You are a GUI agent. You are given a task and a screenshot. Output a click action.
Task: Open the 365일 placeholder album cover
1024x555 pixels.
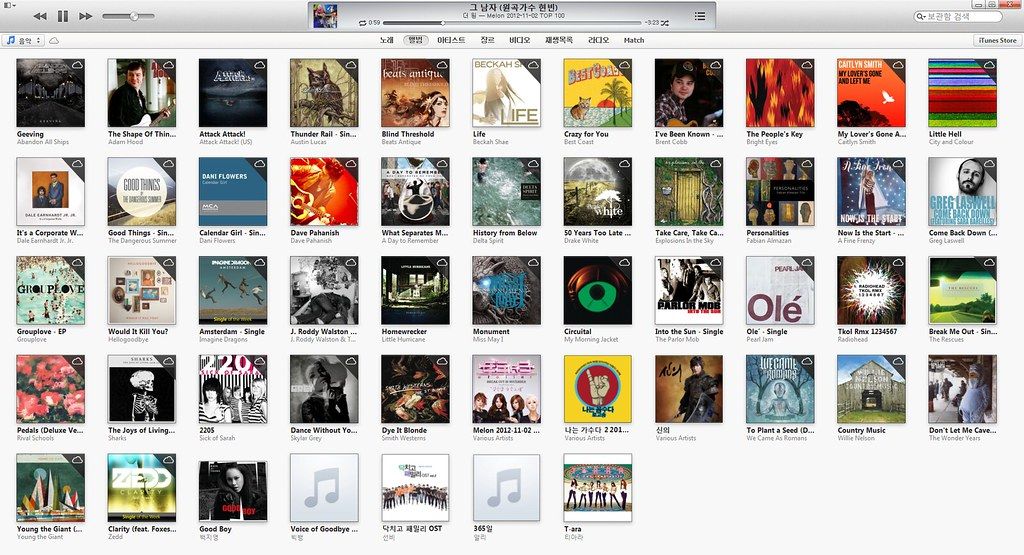(507, 488)
